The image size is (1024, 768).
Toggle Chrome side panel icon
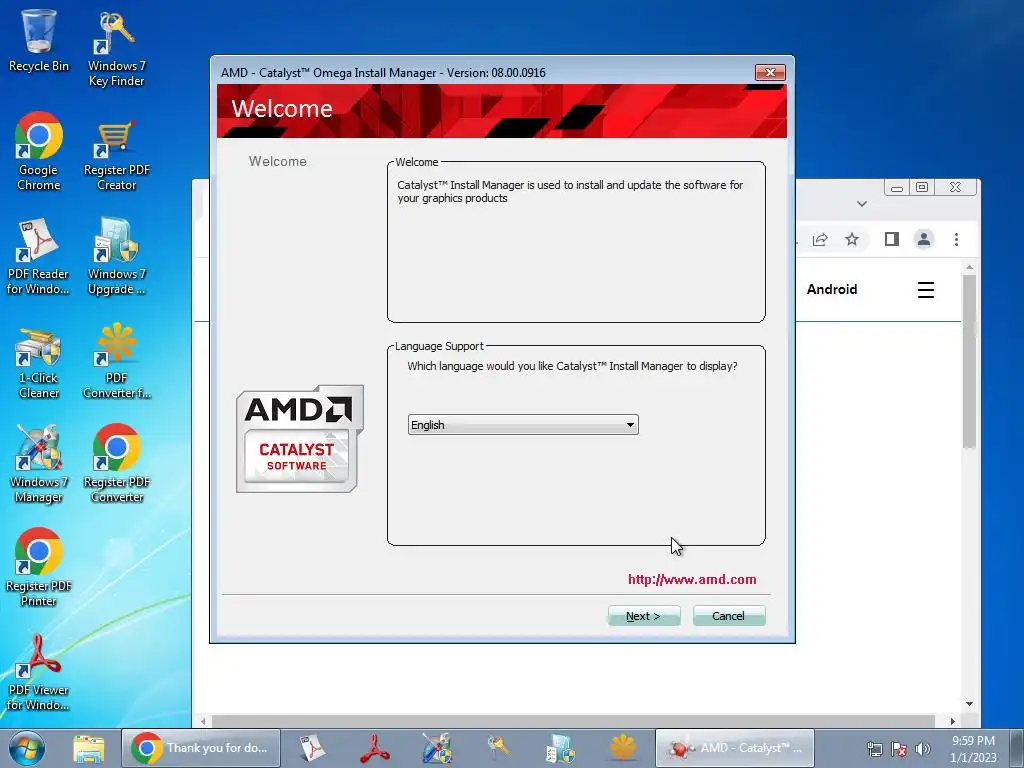[x=891, y=240]
